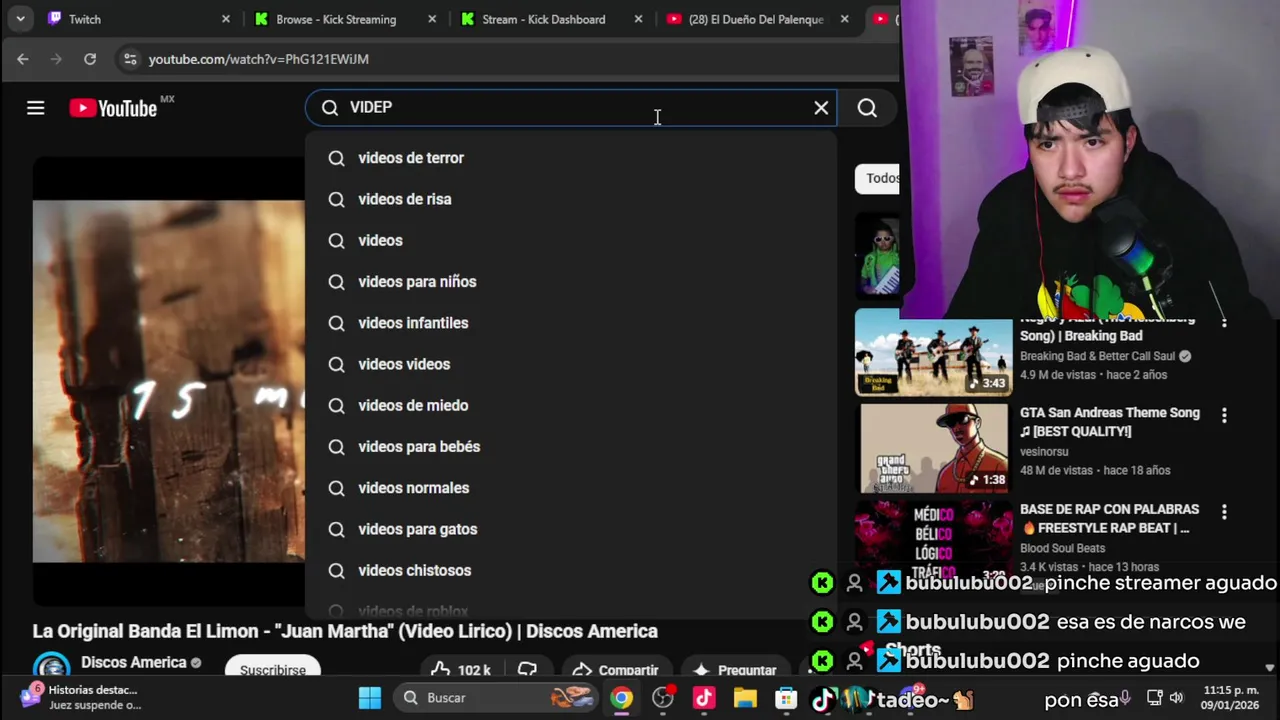Open more options for GTA San Andreas video
This screenshot has width=1280, height=720.
[x=1224, y=415]
